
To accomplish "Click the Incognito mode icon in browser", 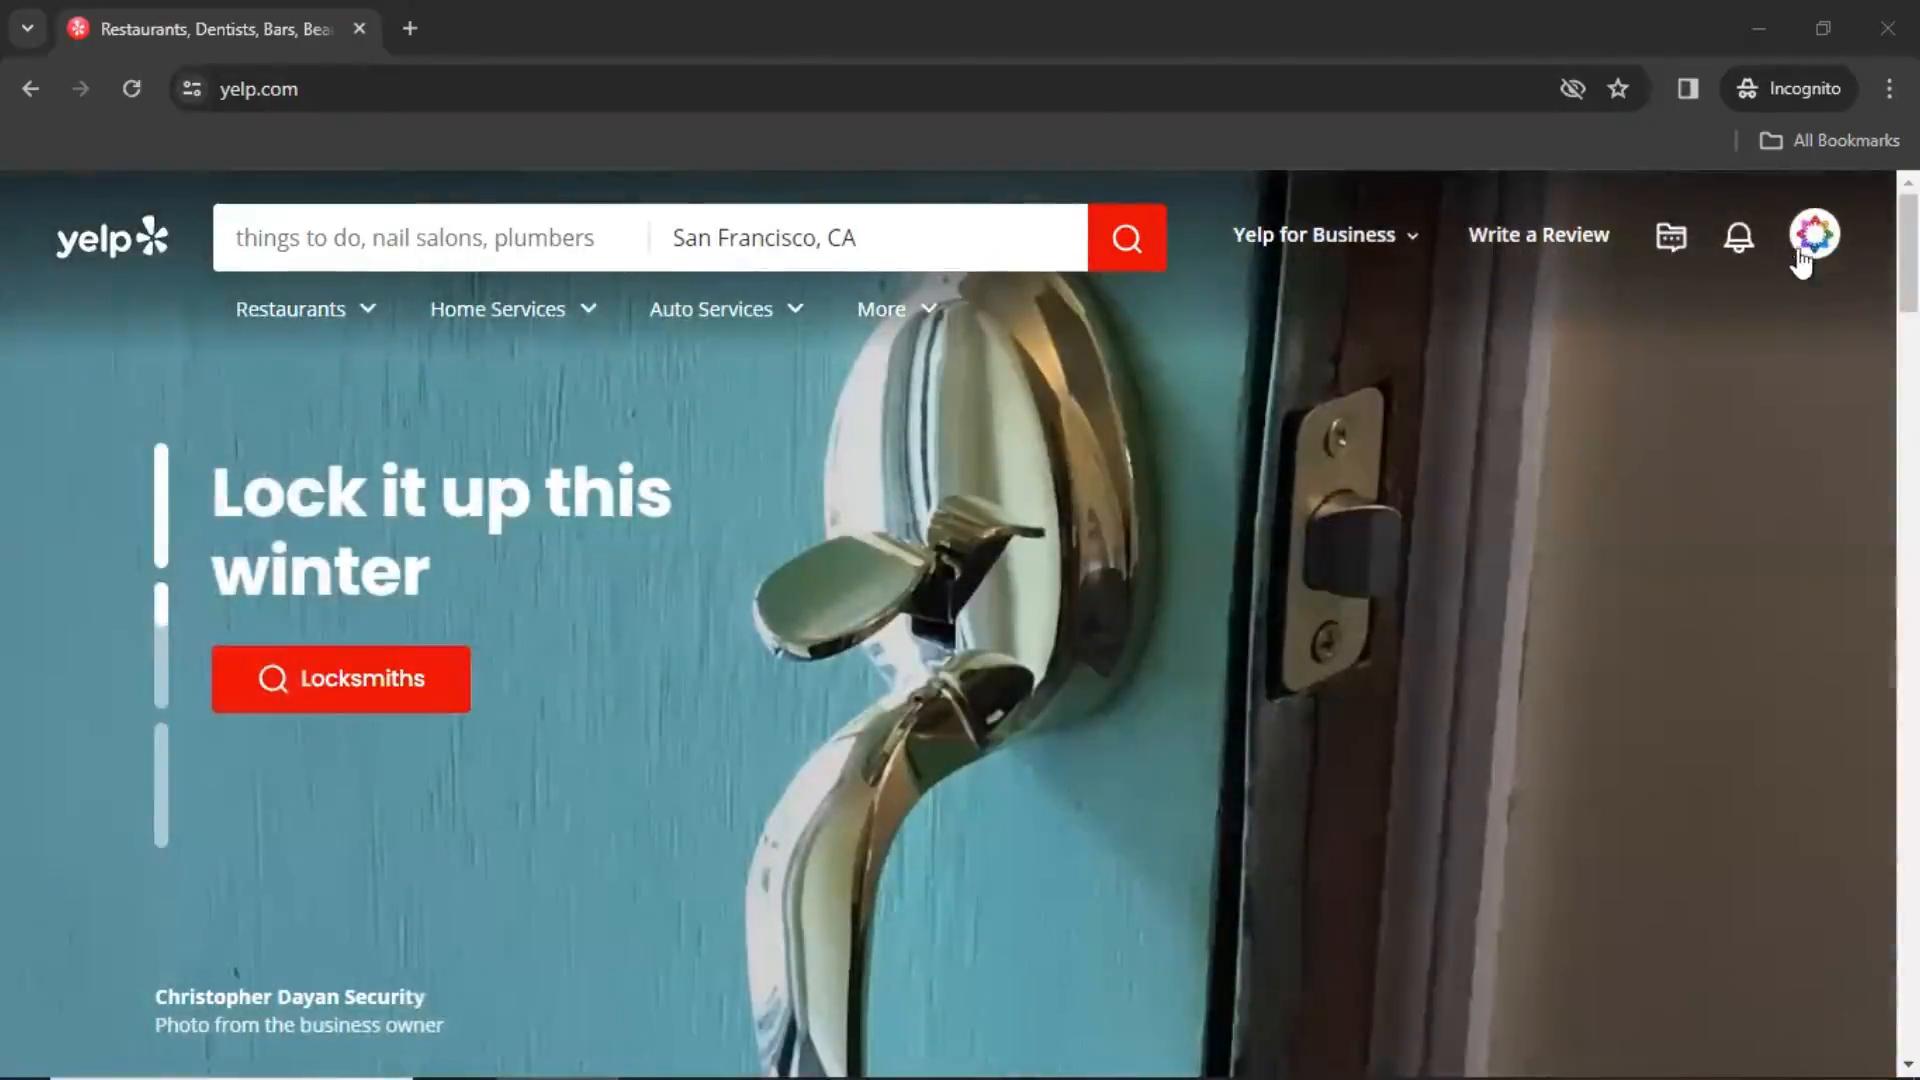I will coord(1747,88).
